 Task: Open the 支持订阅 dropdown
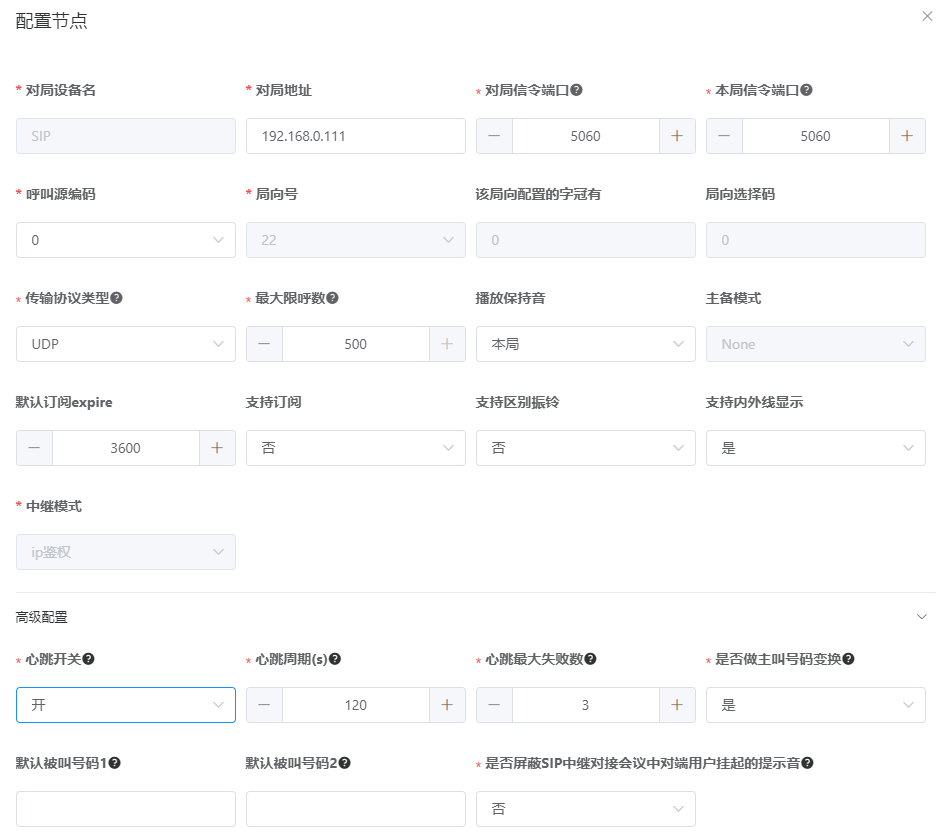pyautogui.click(x=356, y=448)
